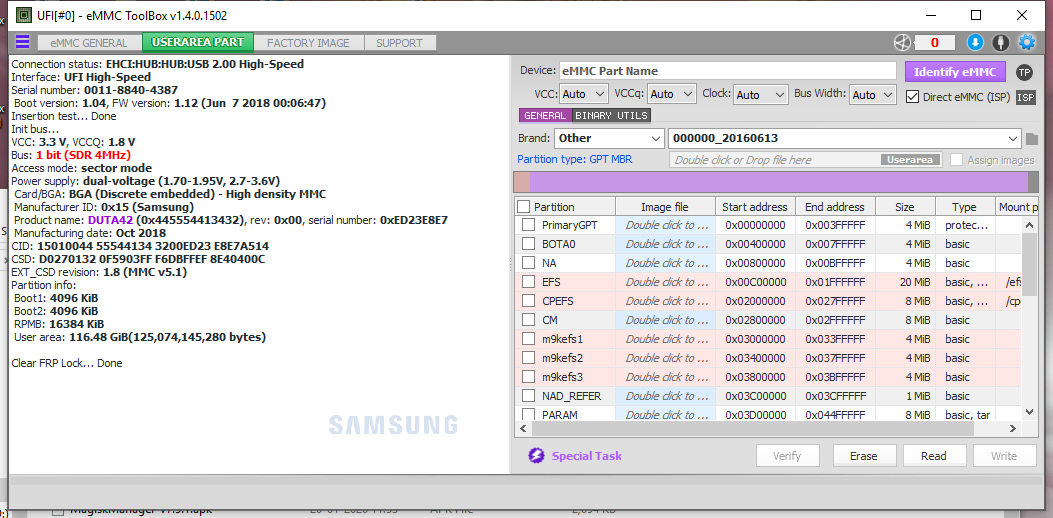Open the Bus Width dropdown
This screenshot has height=518, width=1053.
click(873, 95)
